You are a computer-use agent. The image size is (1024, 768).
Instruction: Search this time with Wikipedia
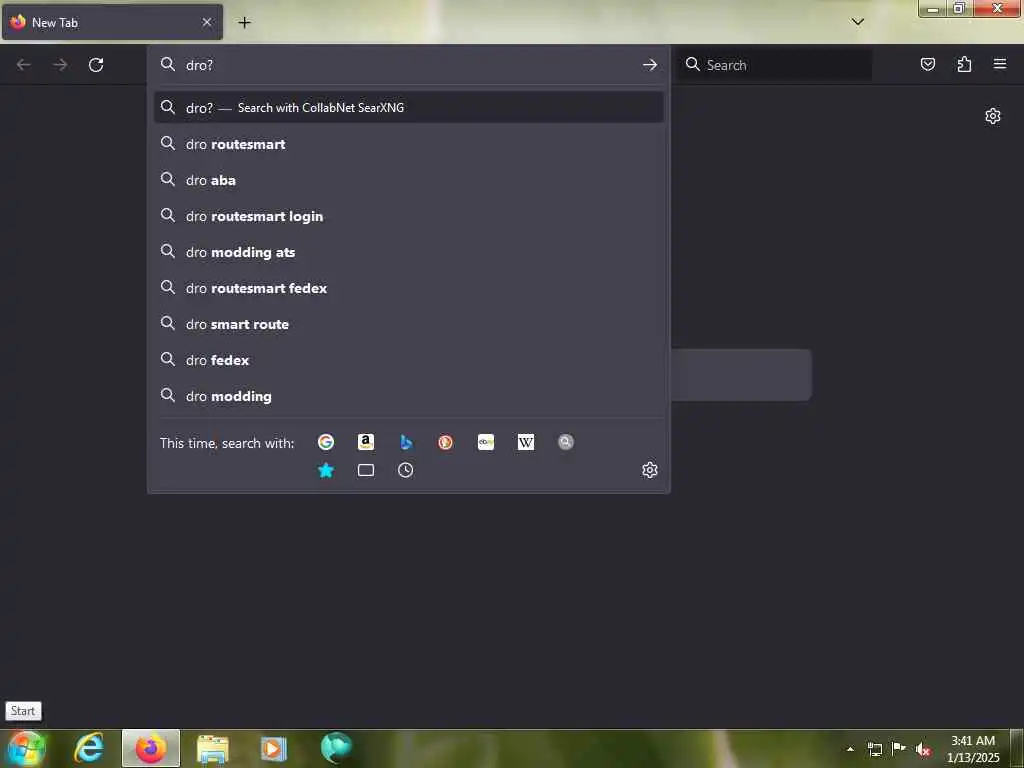click(x=526, y=442)
